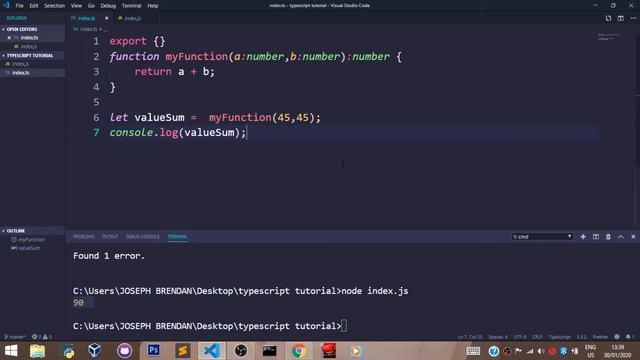Change line endings via CRLF
The width and height of the screenshot is (640, 360).
click(537, 337)
